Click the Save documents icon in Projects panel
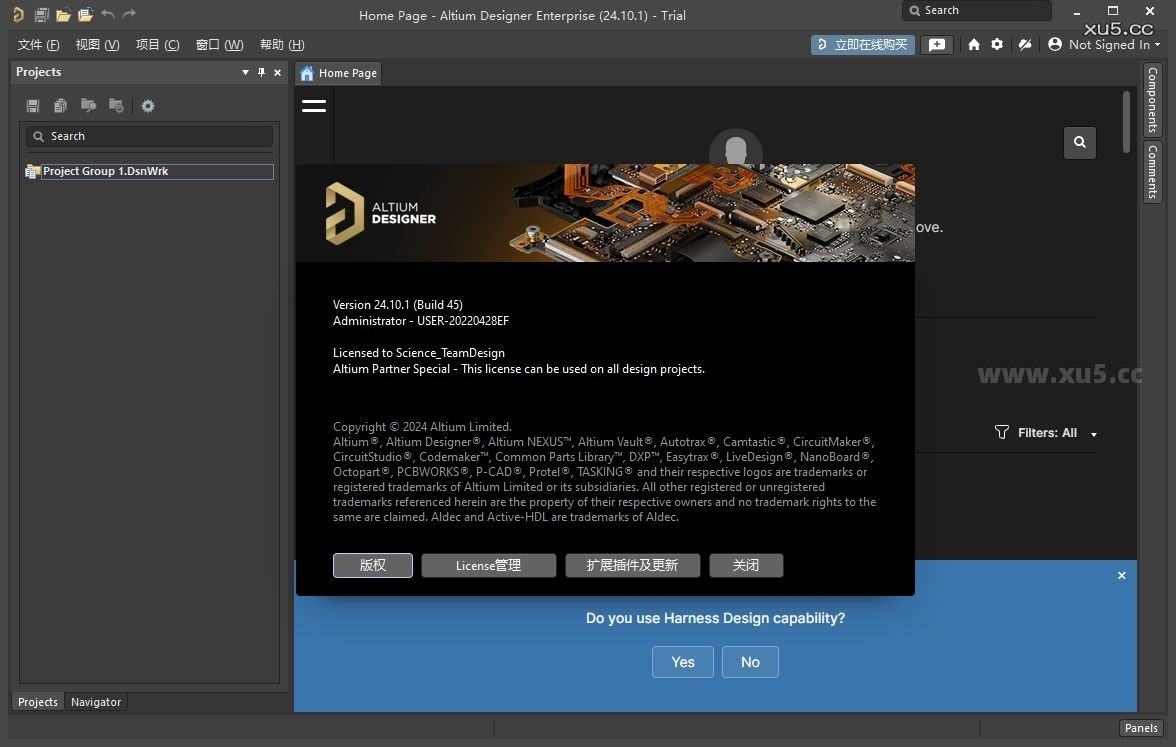The width and height of the screenshot is (1176, 747). tap(32, 105)
